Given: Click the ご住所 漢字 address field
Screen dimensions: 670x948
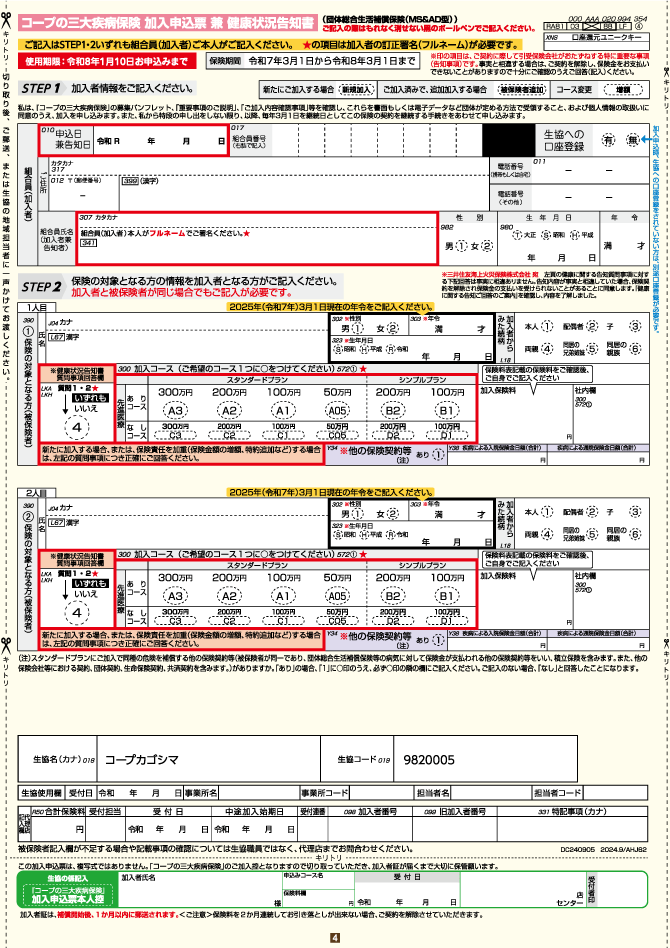Looking at the screenshot, I should tap(304, 193).
